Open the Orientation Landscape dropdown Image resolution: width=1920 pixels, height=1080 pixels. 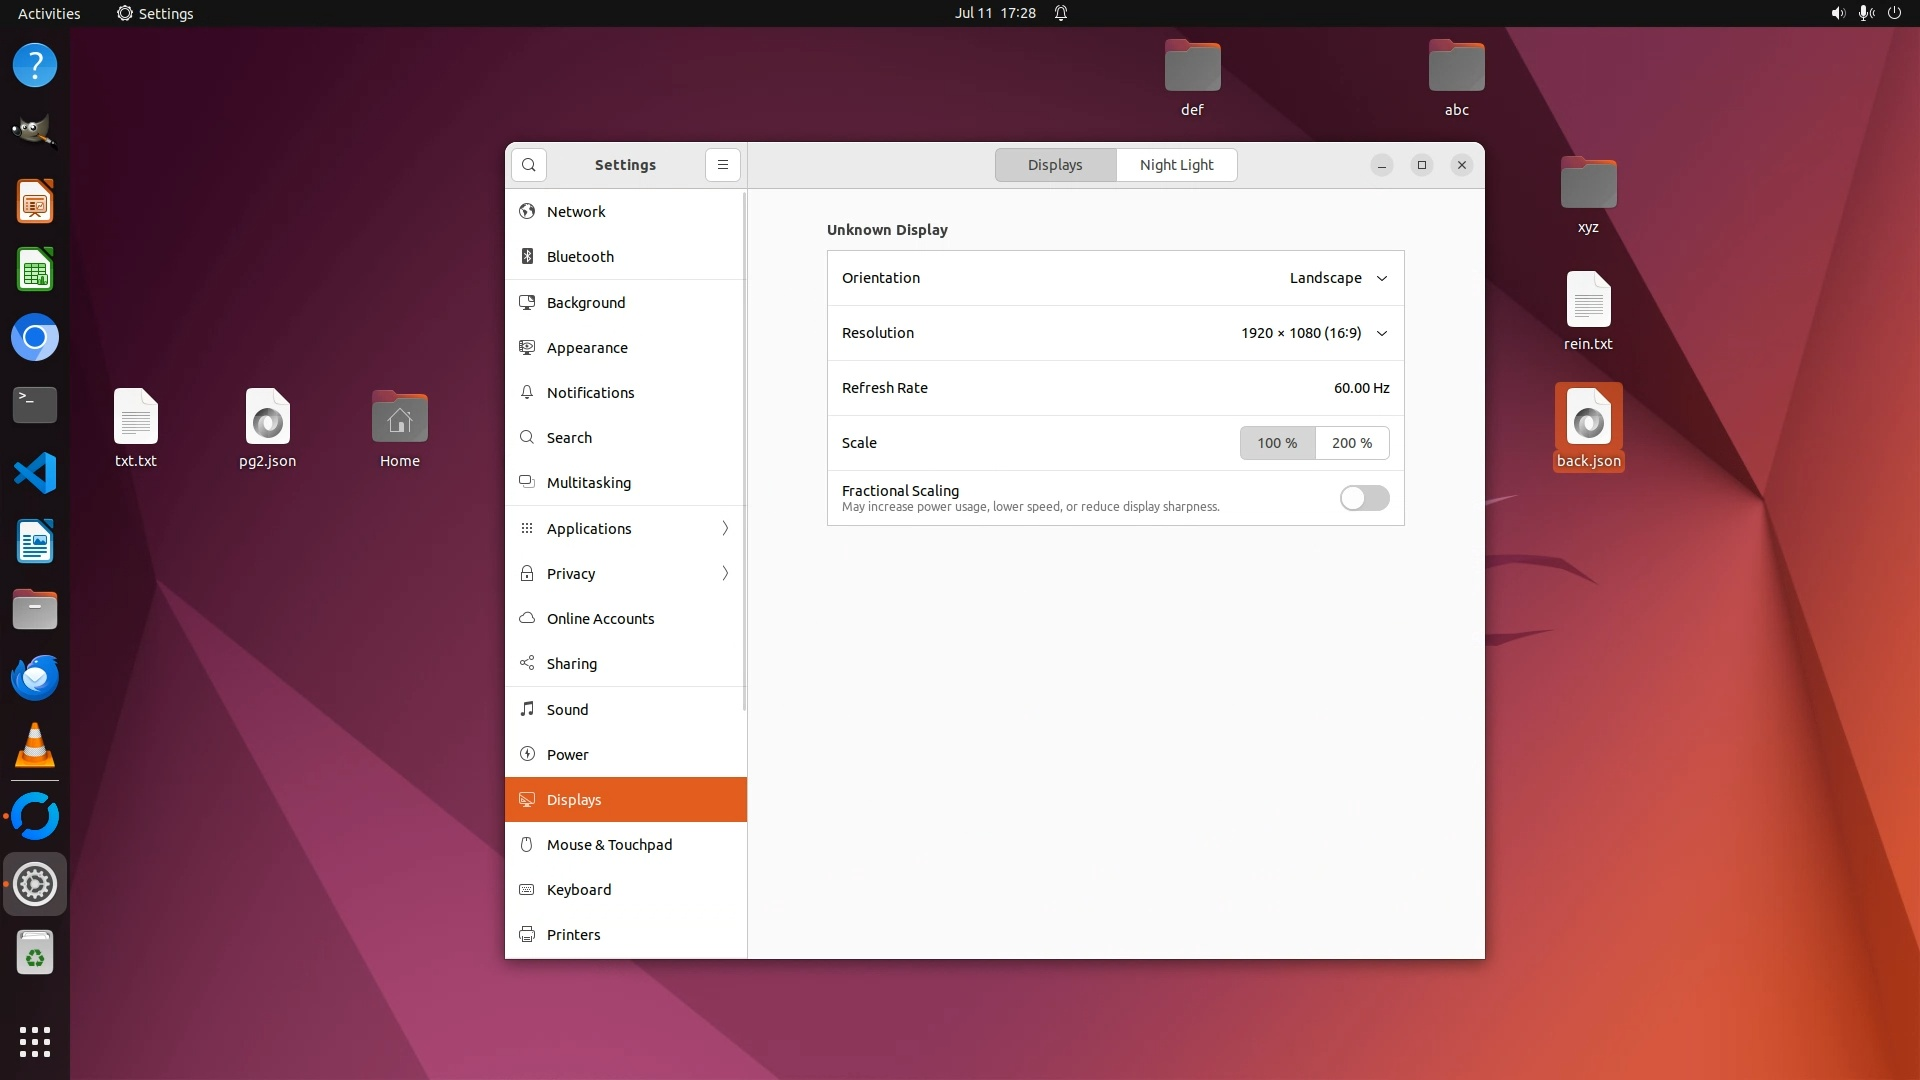click(x=1338, y=278)
